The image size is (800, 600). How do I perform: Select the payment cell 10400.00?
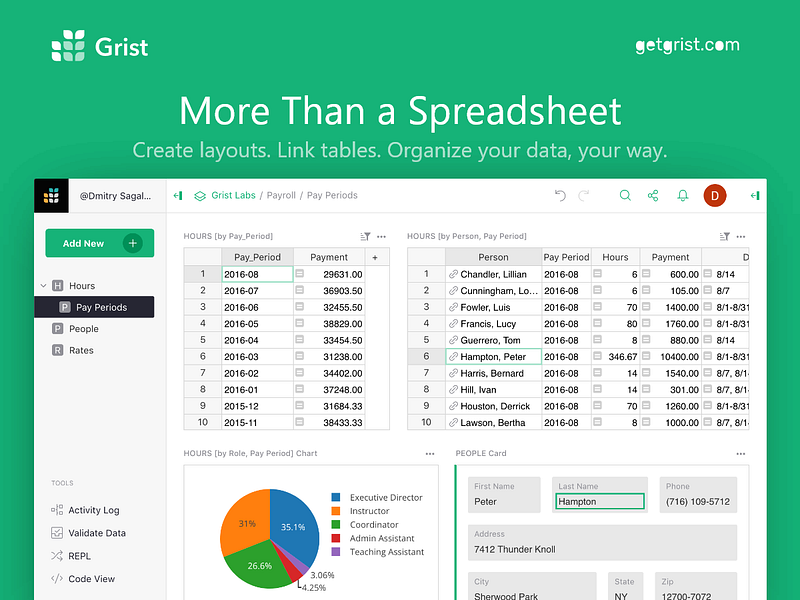(x=670, y=357)
